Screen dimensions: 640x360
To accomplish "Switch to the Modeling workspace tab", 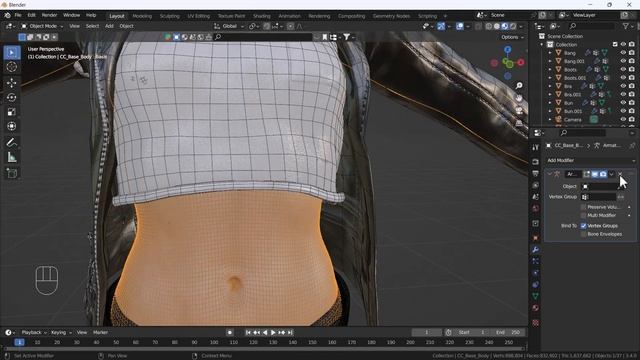I will pos(142,16).
